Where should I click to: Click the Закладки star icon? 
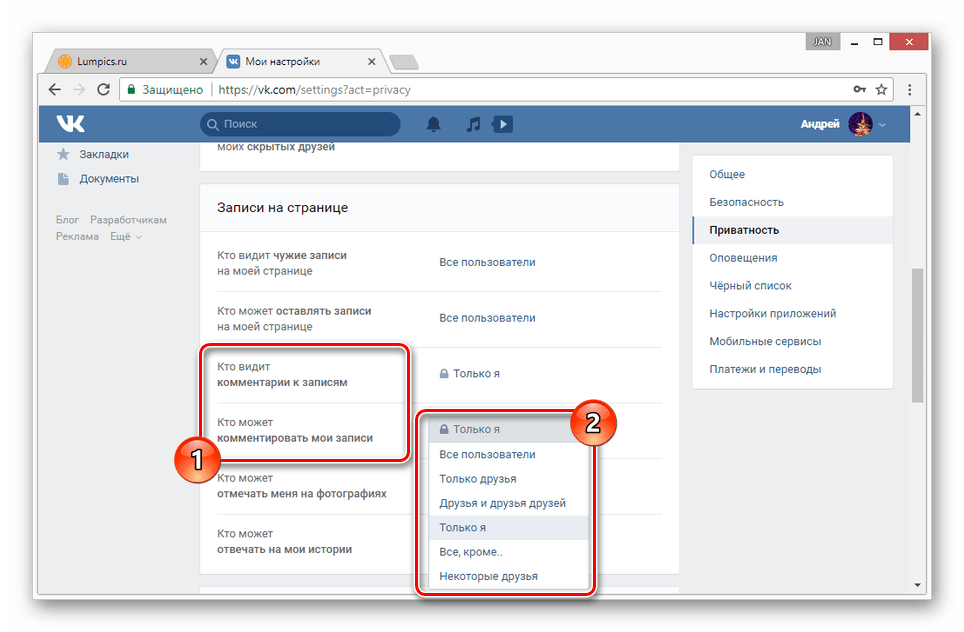click(x=63, y=154)
